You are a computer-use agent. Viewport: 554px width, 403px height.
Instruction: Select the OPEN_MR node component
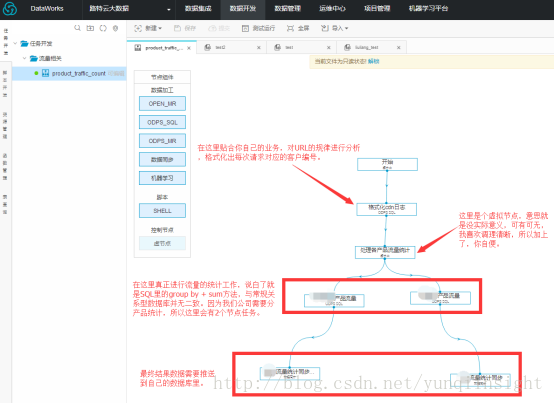click(x=162, y=103)
